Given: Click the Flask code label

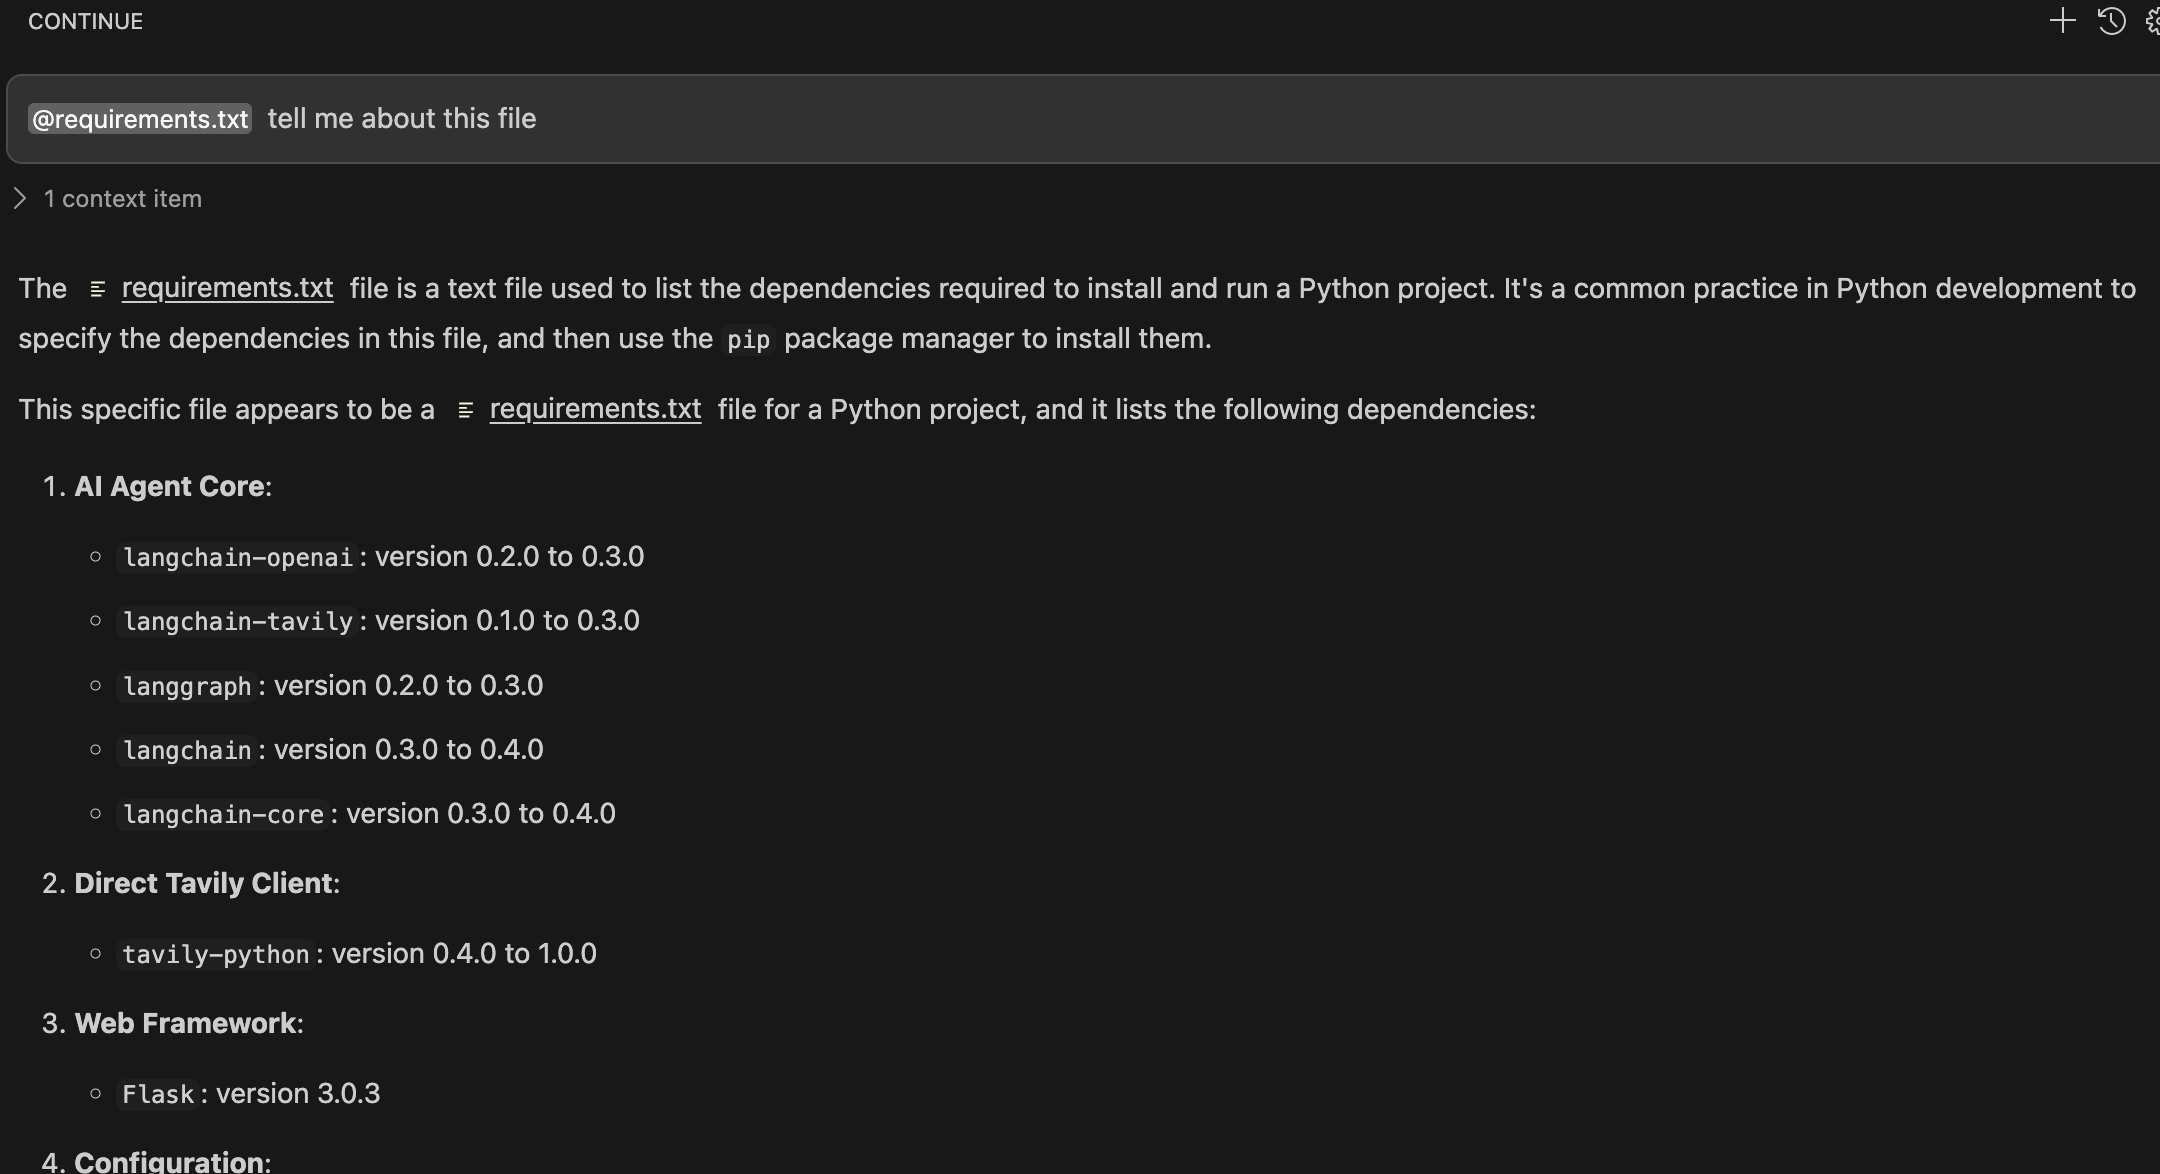Looking at the screenshot, I should pos(158,1095).
